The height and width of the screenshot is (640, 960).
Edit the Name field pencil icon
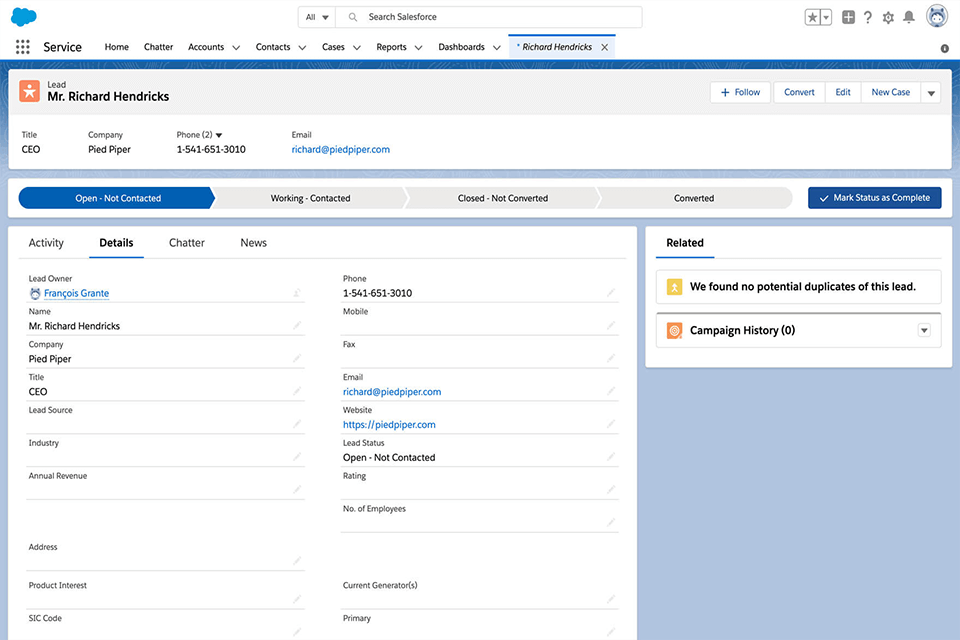pos(297,325)
